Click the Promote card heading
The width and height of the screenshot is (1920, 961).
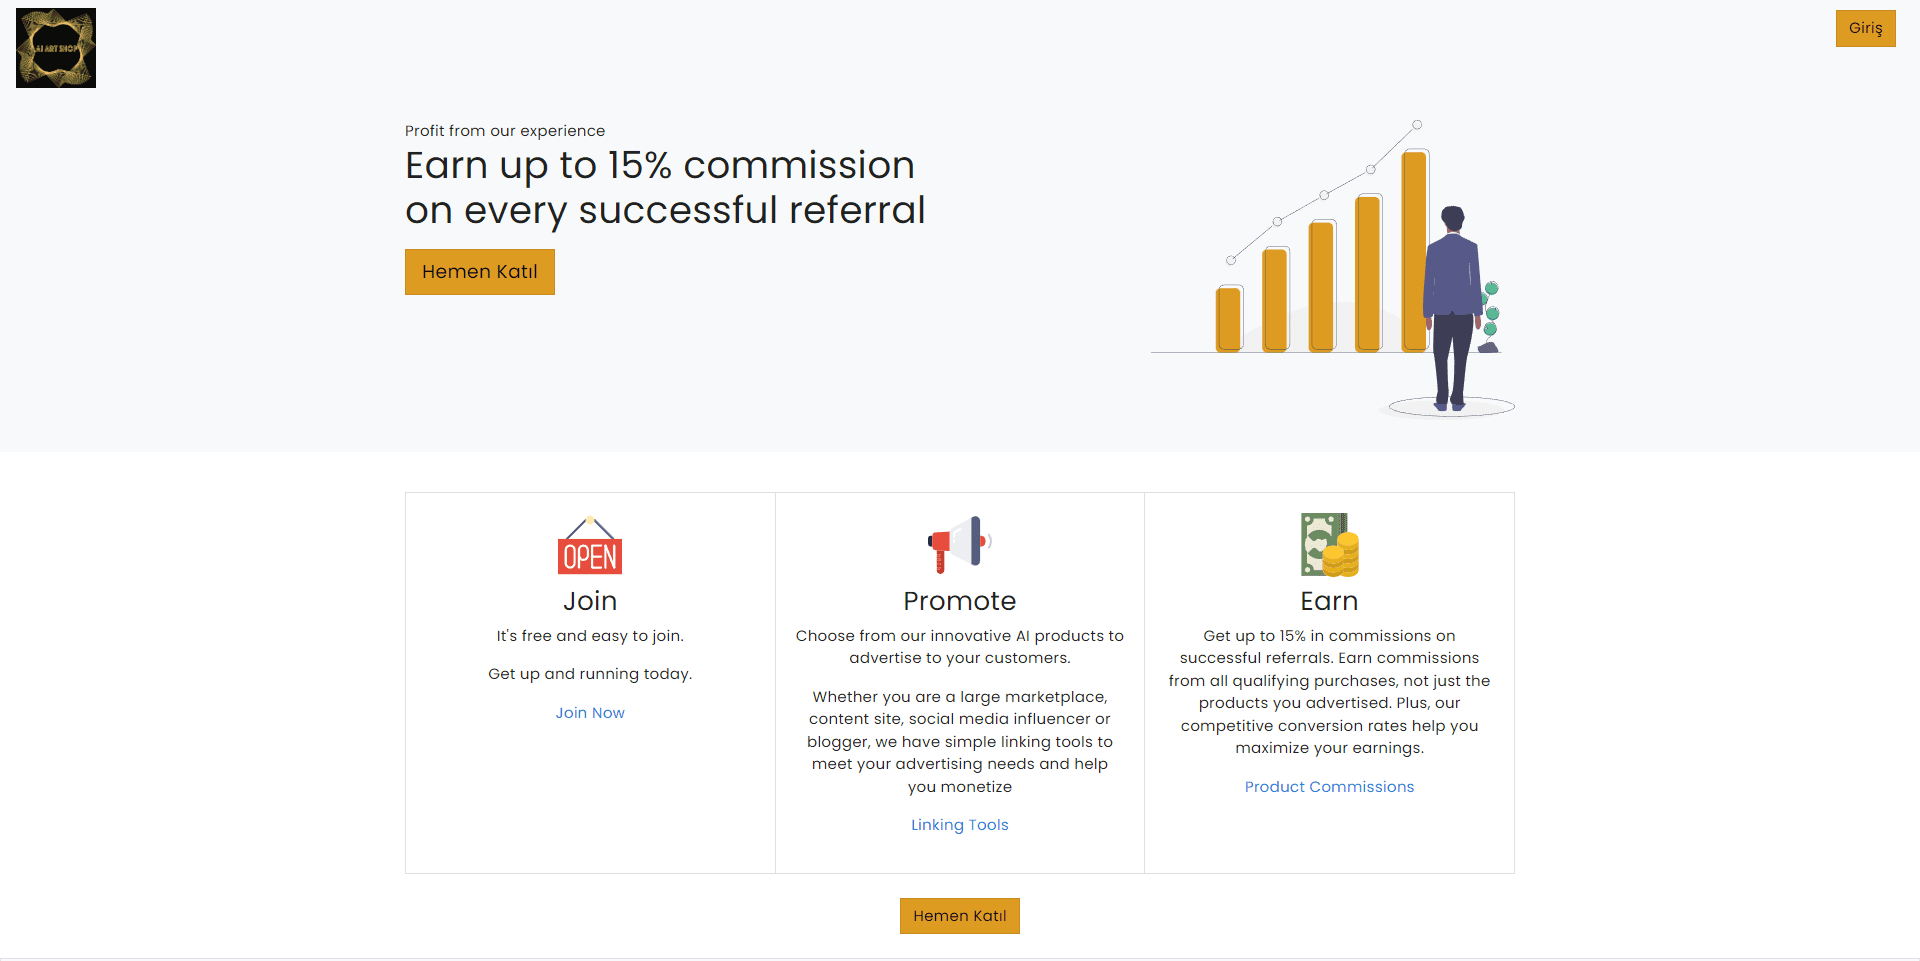959,601
